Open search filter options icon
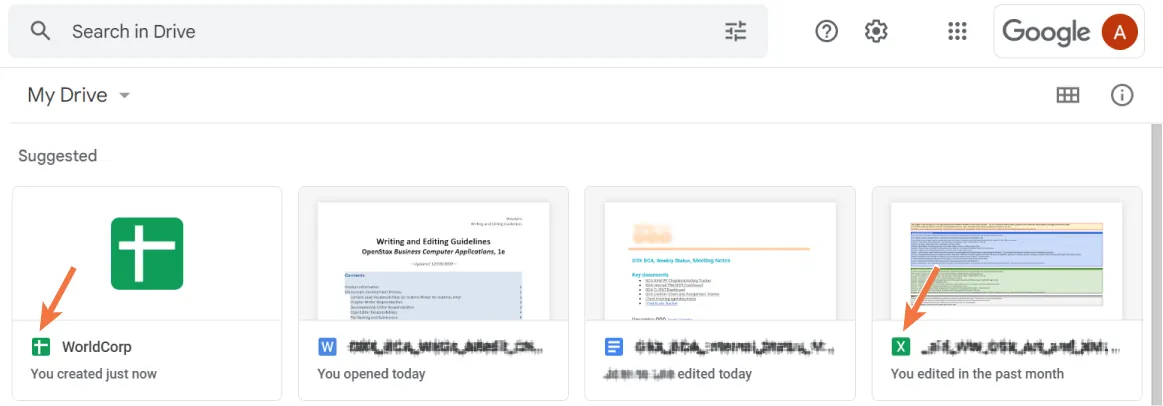This screenshot has width=1163, height=406. tap(736, 31)
